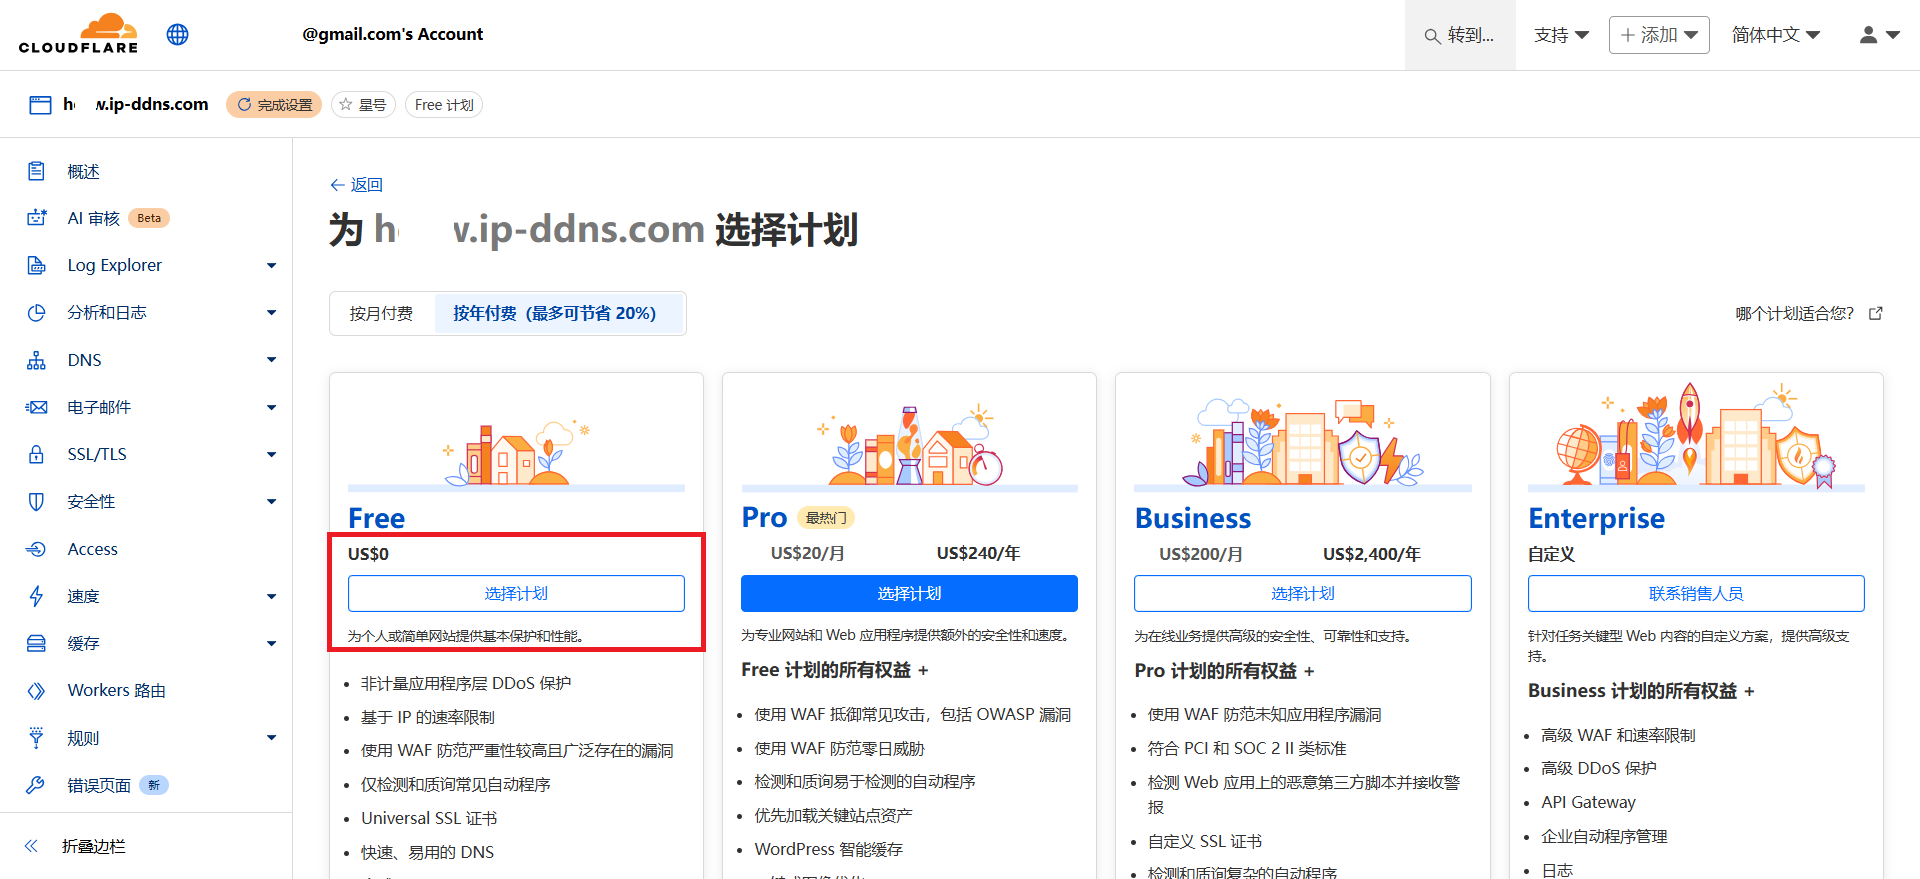Open the 添加 add menu

coord(1659,35)
